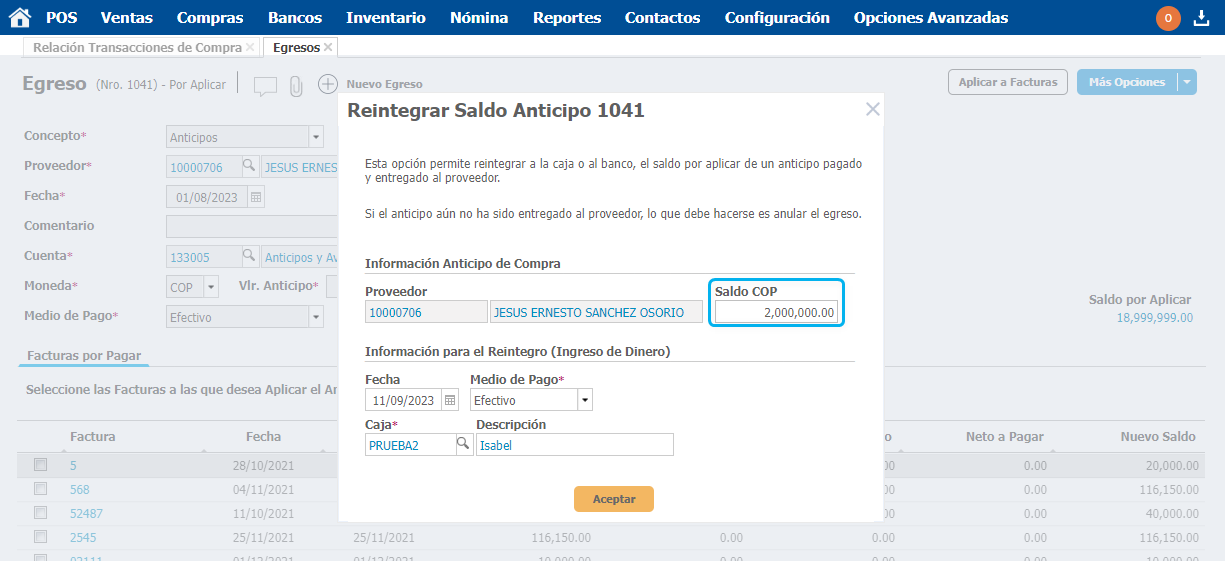Click the plus icon for Nuevo Egreso
The height and width of the screenshot is (564, 1225).
pos(328,85)
